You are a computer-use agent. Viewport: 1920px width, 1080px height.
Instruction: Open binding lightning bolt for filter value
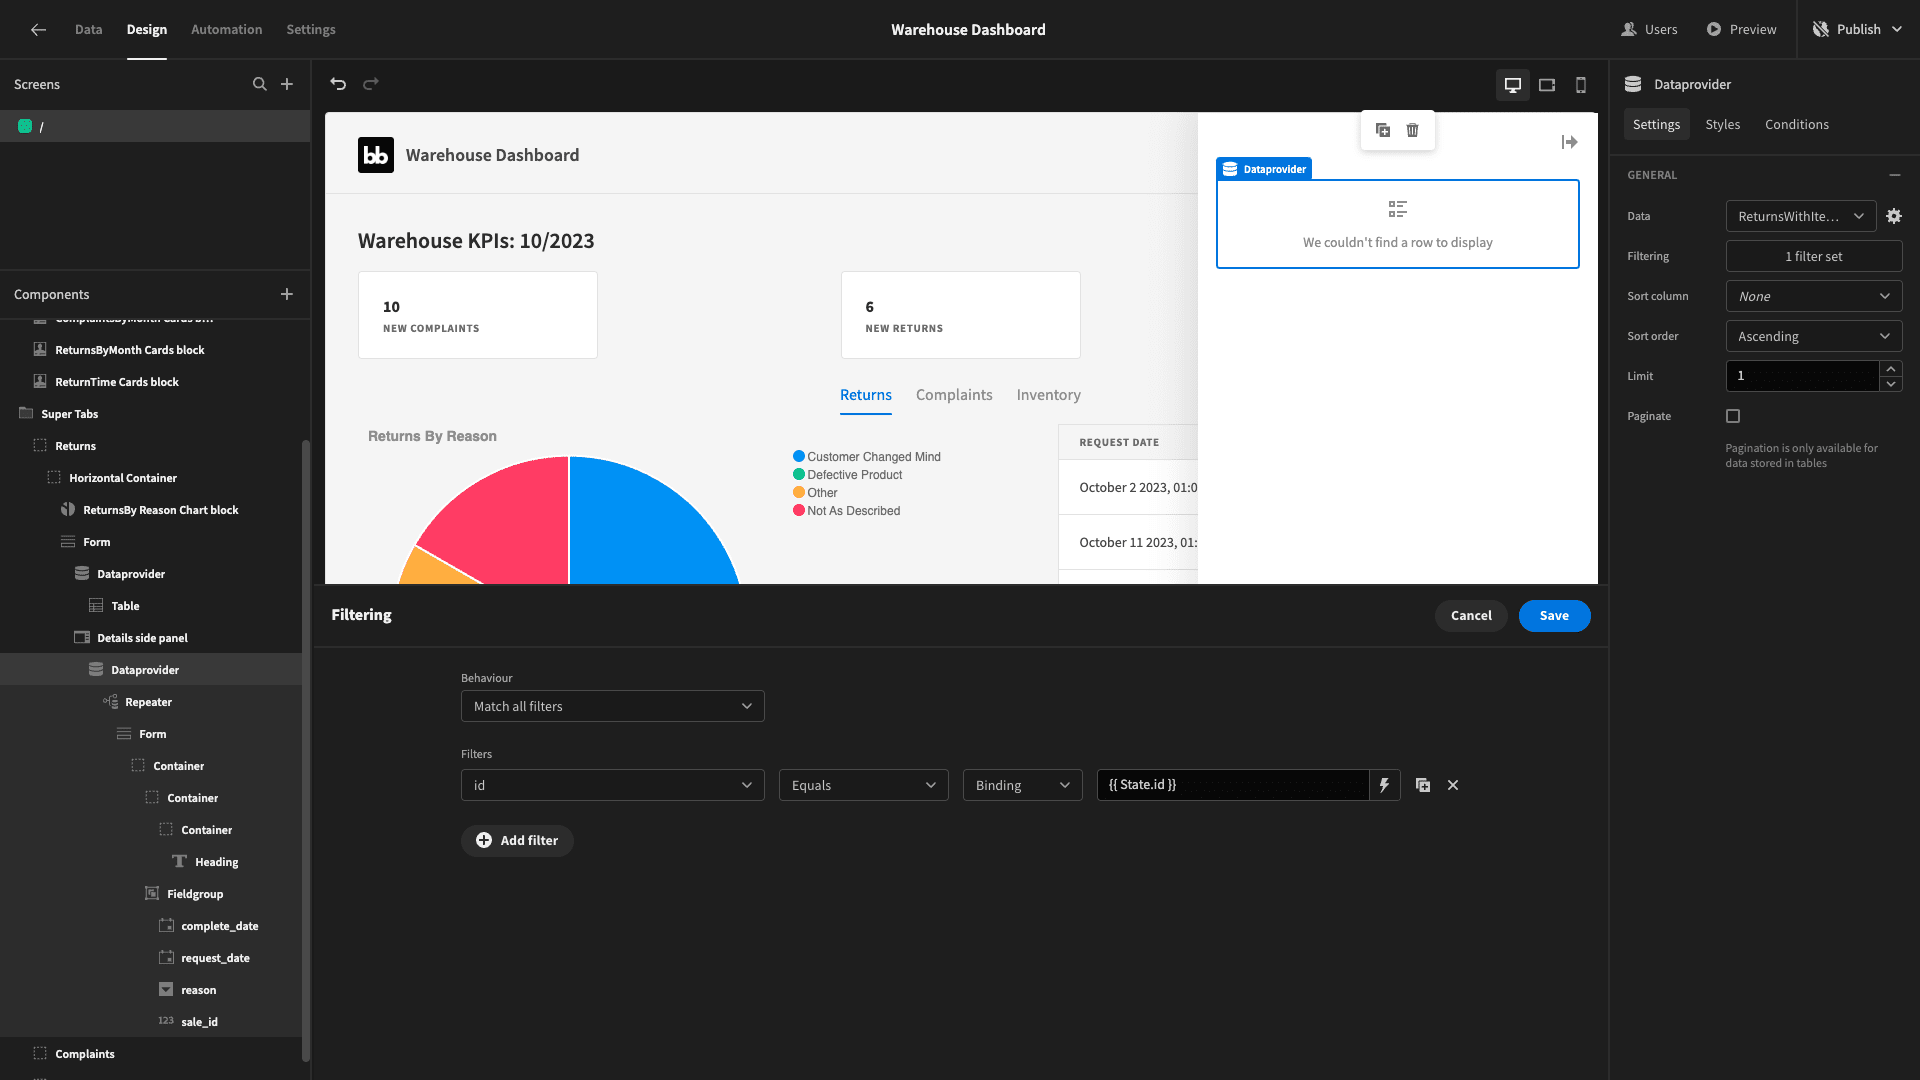(x=1384, y=785)
